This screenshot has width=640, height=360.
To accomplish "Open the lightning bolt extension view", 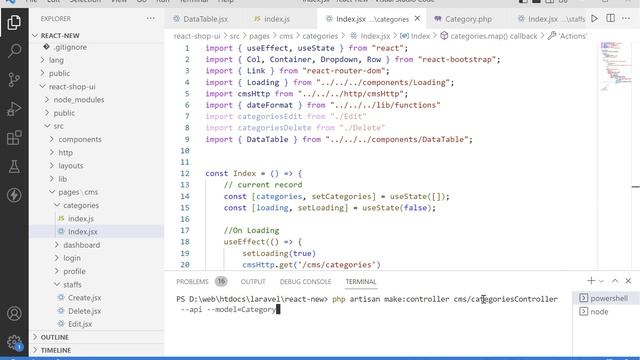I will (14, 195).
